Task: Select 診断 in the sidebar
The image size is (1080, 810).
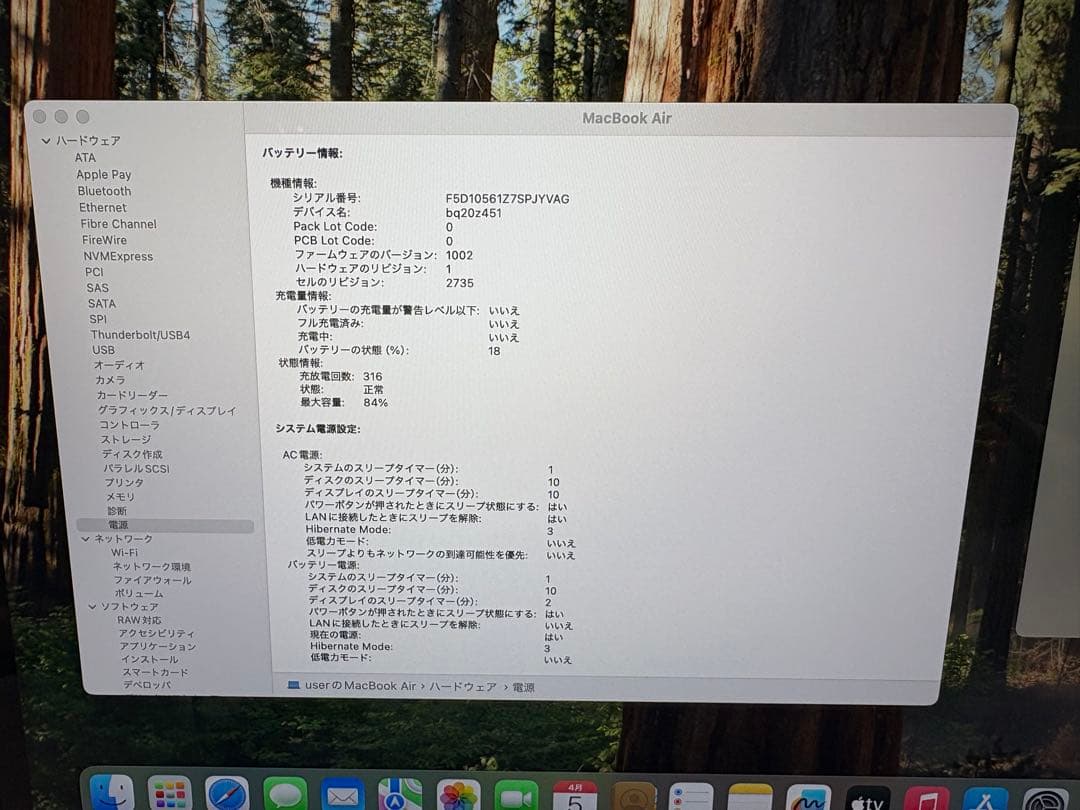Action: click(x=117, y=511)
